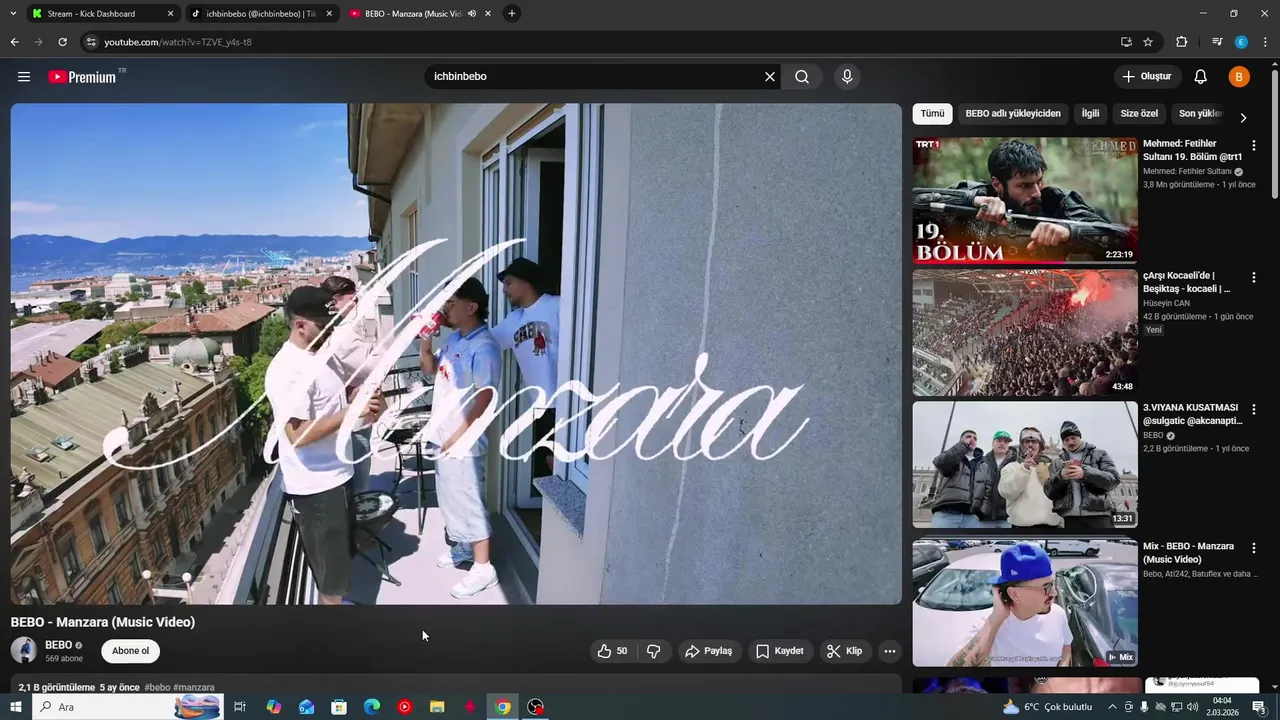Image resolution: width=1280 pixels, height=720 pixels.
Task: Click Hüseyin CAN channel name
Action: 1166,304
